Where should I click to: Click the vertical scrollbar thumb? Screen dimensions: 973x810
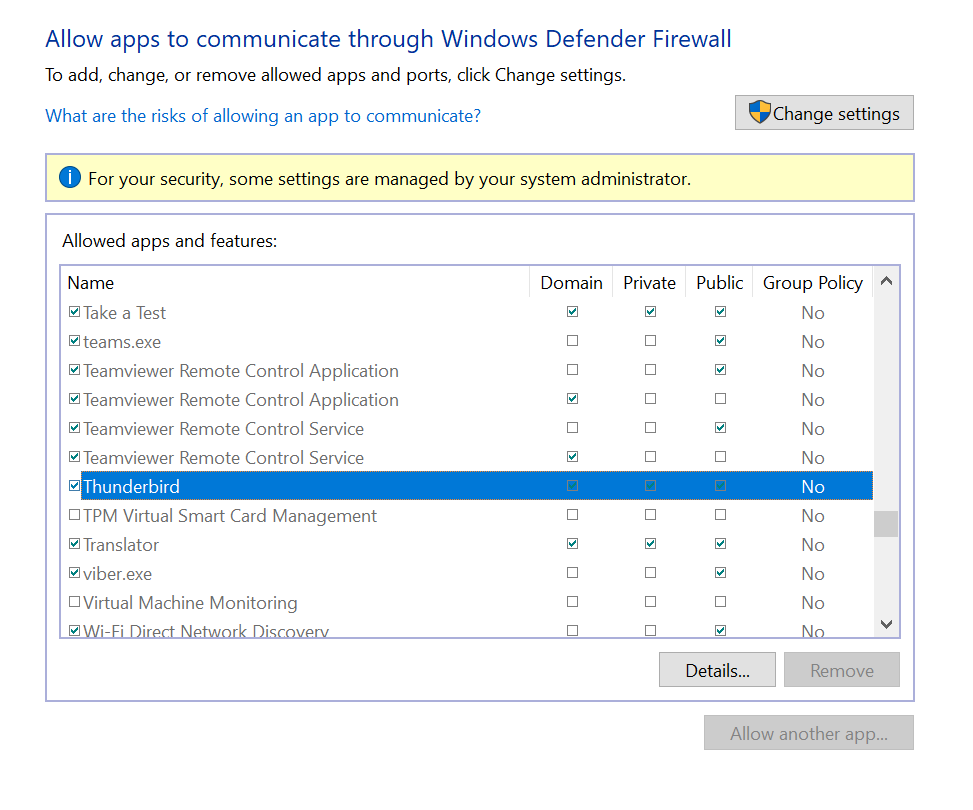pyautogui.click(x=886, y=524)
